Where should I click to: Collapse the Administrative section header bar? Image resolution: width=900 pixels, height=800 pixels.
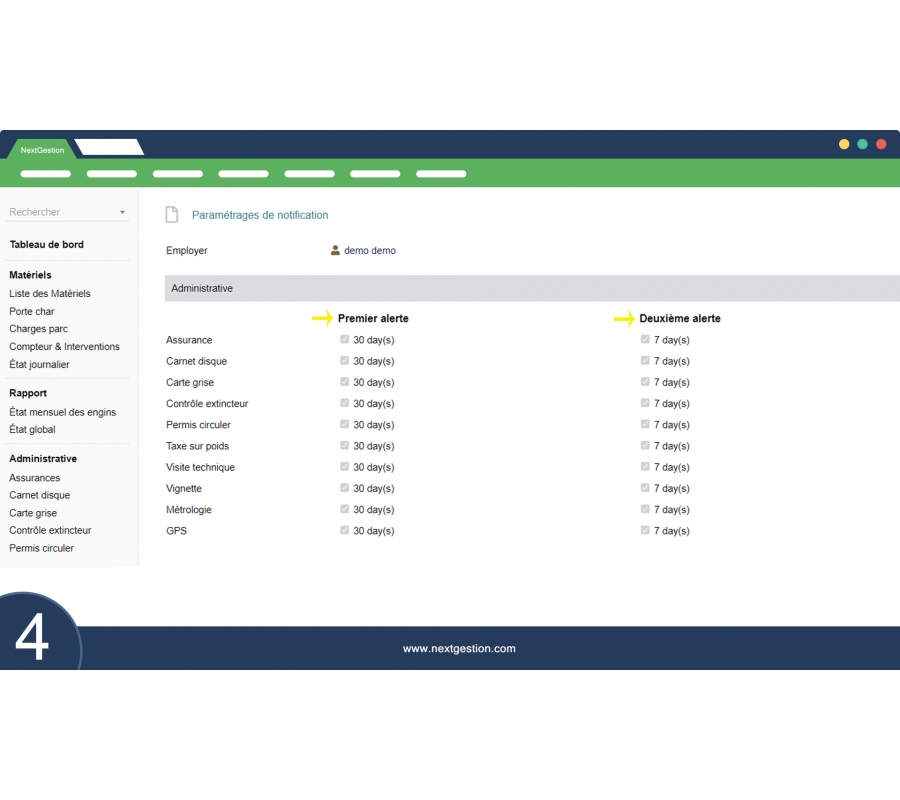point(532,288)
